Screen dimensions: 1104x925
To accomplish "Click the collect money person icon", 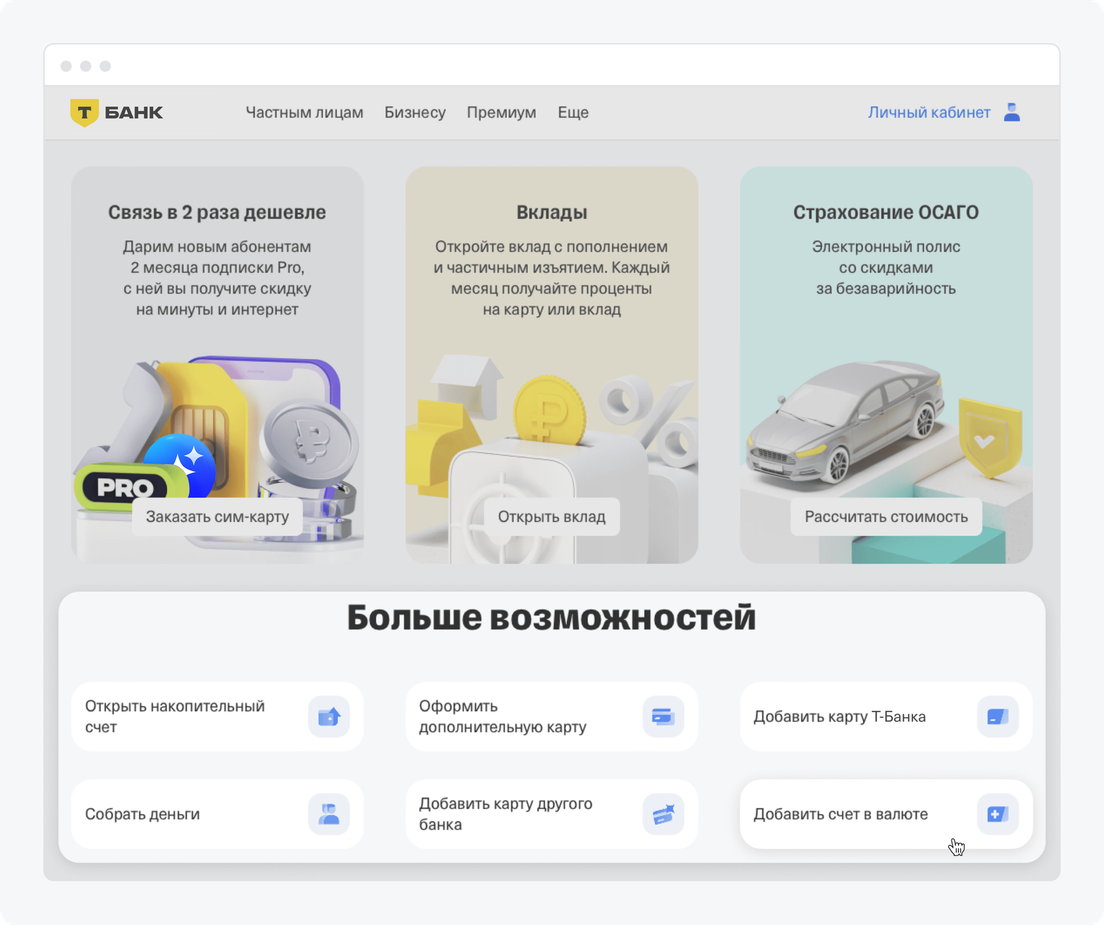I will pyautogui.click(x=329, y=814).
